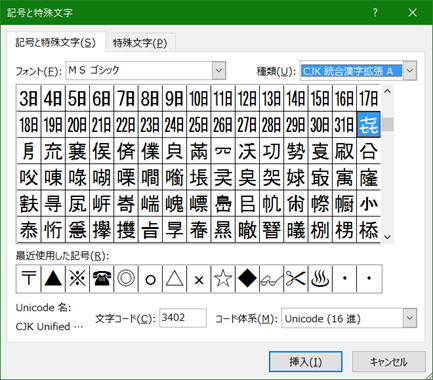Select the 31日 character cell
The width and height of the screenshot is (433, 380).
click(345, 125)
